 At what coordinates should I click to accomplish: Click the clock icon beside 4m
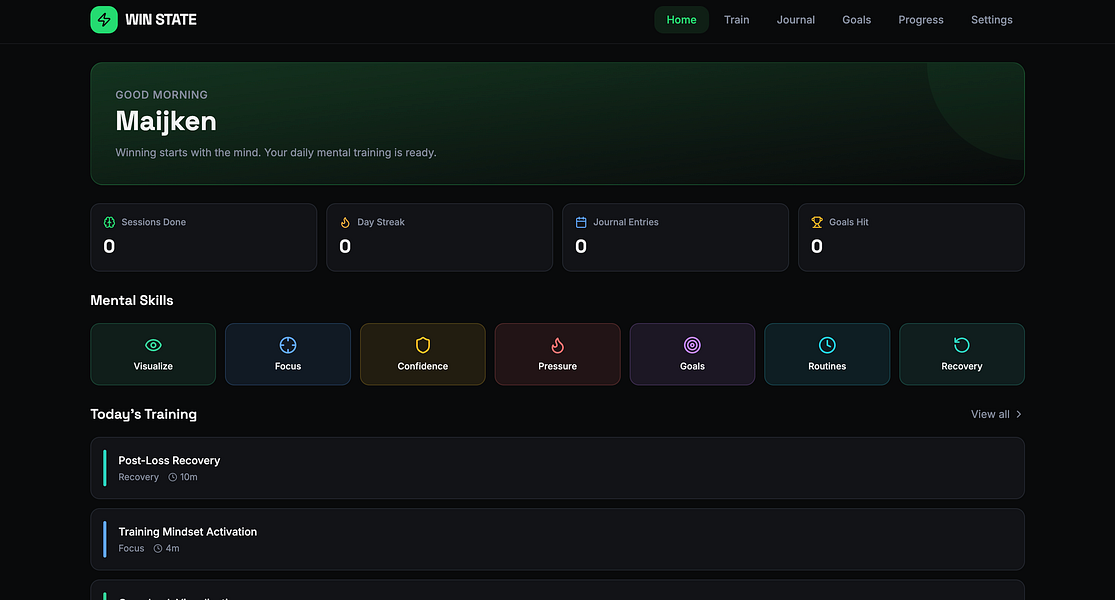158,549
